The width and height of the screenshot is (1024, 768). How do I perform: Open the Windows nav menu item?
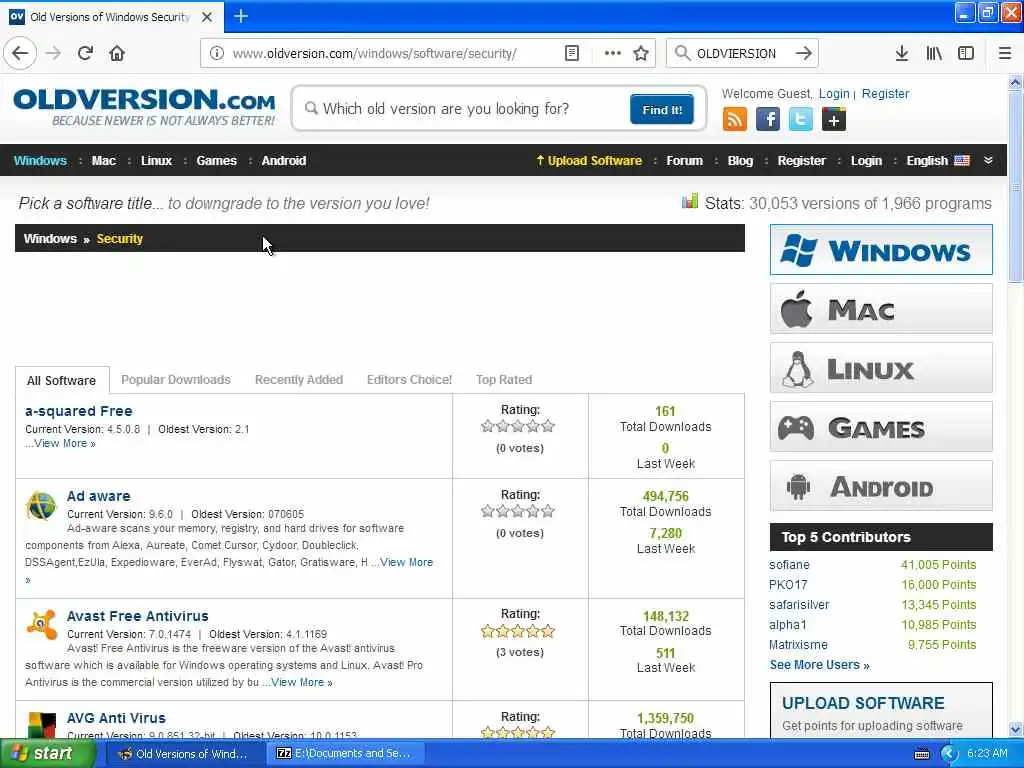pos(40,161)
